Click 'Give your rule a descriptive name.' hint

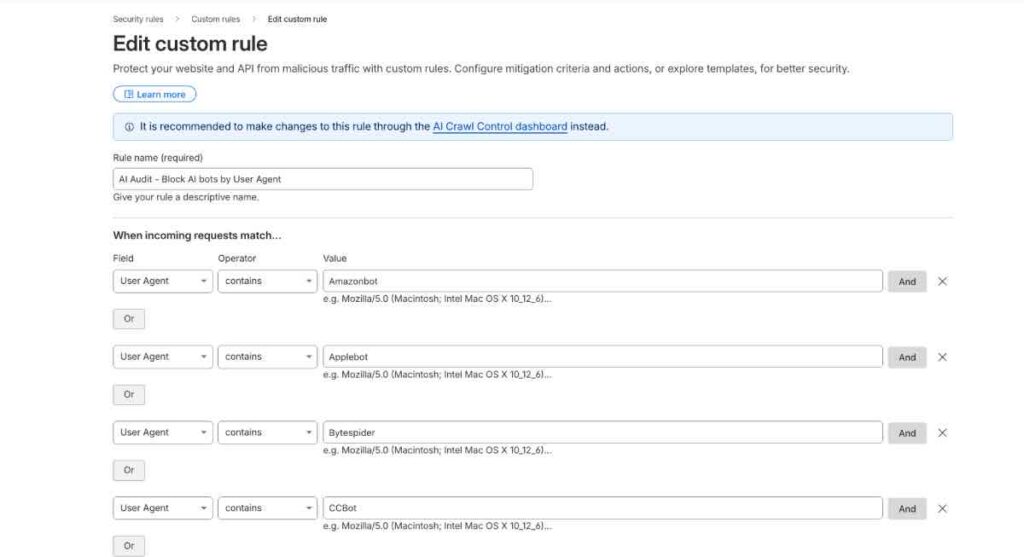(185, 197)
